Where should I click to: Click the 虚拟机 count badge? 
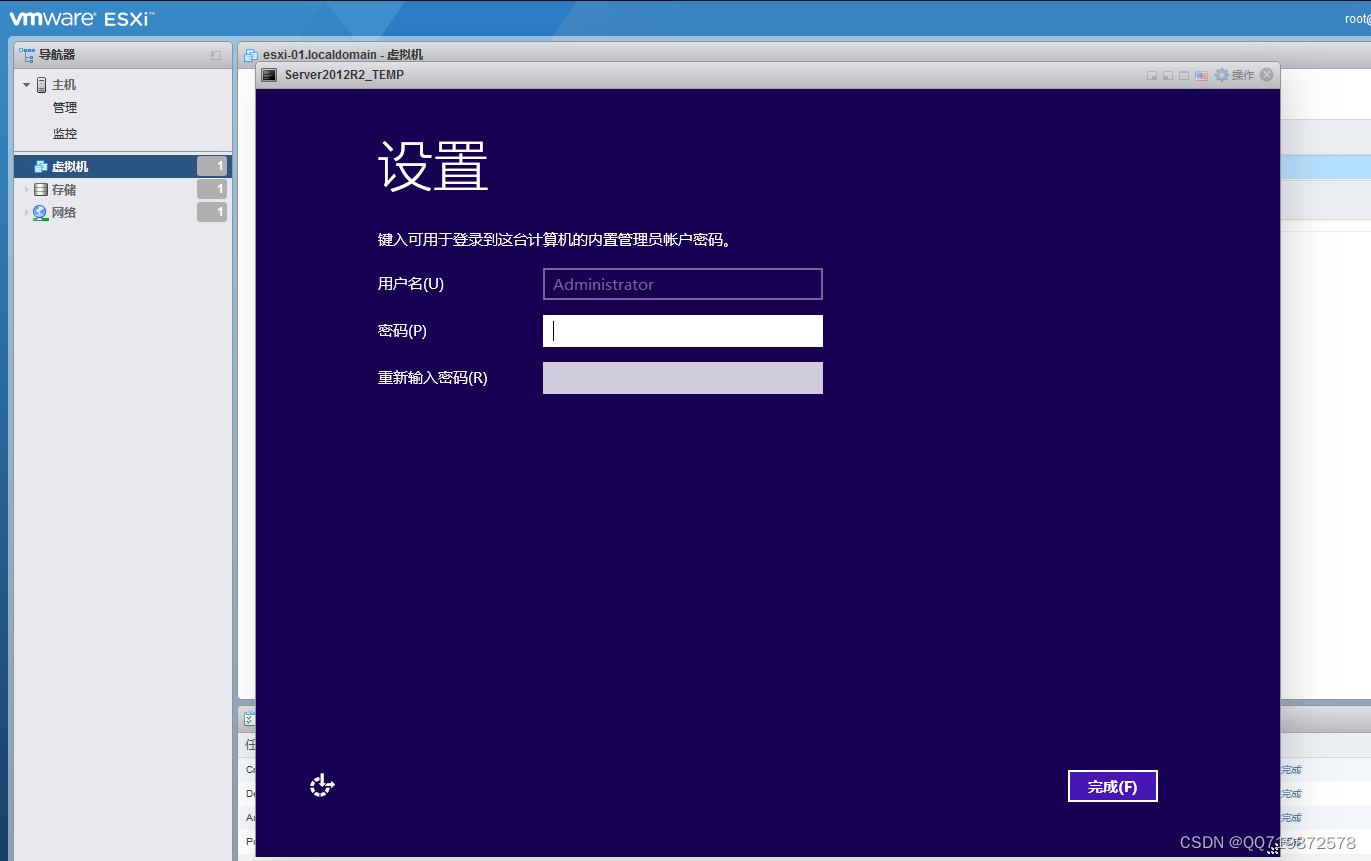(x=212, y=166)
